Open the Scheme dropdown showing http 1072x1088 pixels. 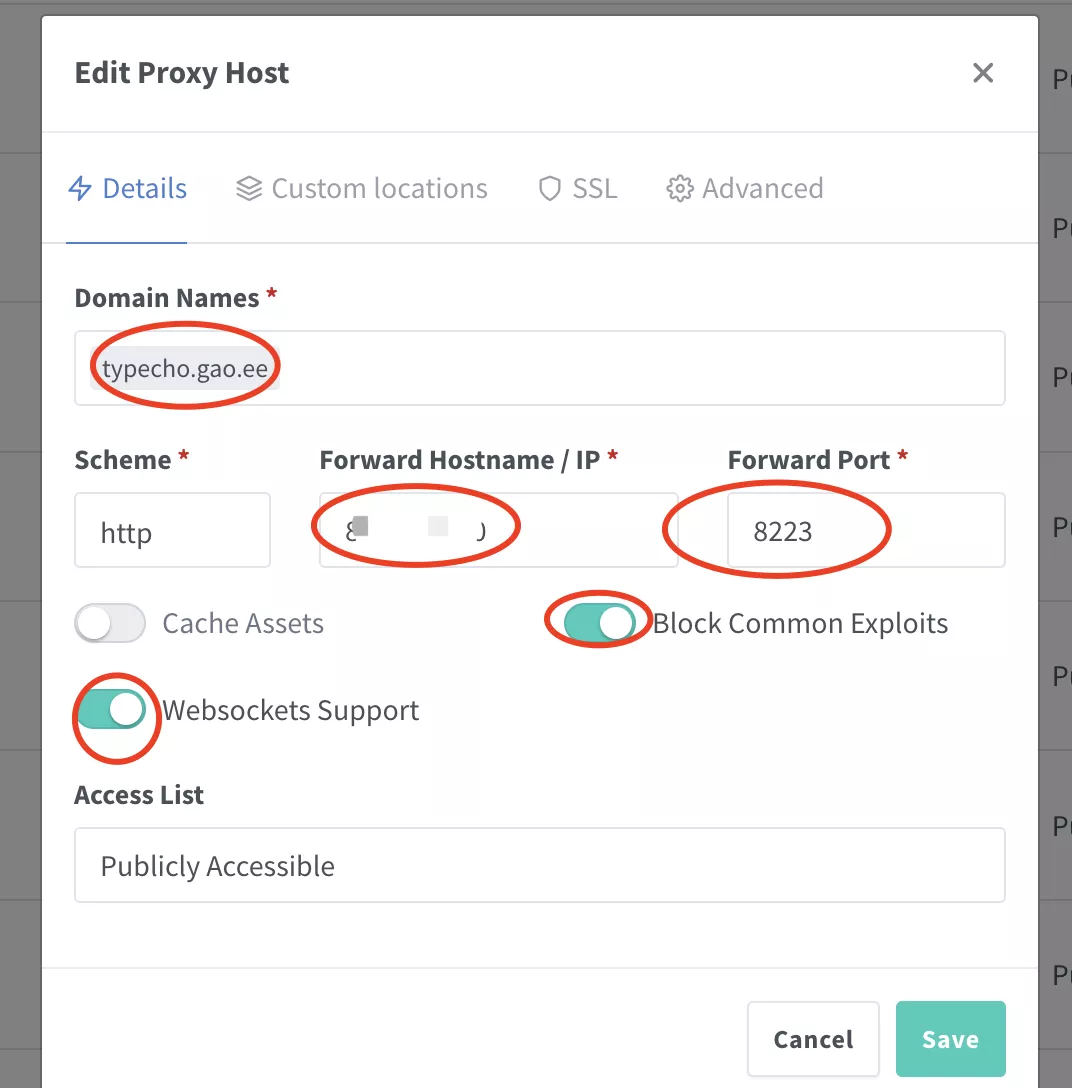pyautogui.click(x=172, y=531)
